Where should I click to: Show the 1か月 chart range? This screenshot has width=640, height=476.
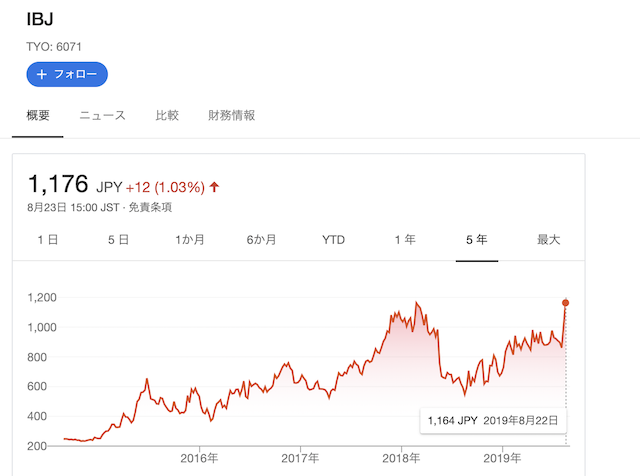[190, 240]
